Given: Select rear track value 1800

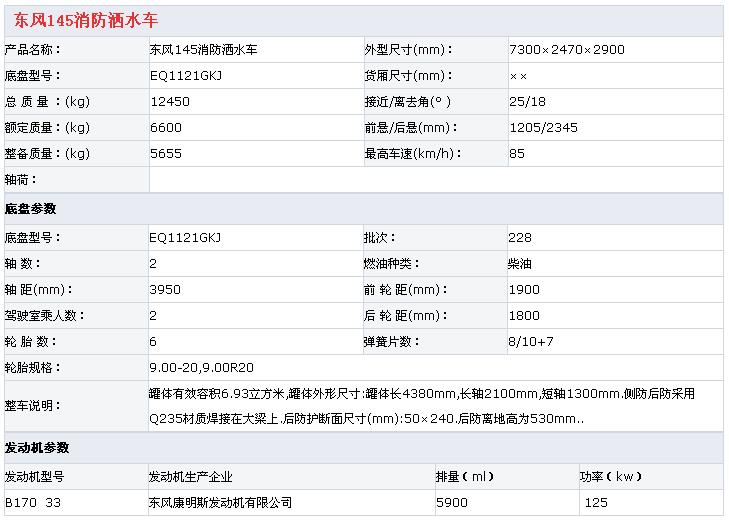Looking at the screenshot, I should [x=524, y=316].
